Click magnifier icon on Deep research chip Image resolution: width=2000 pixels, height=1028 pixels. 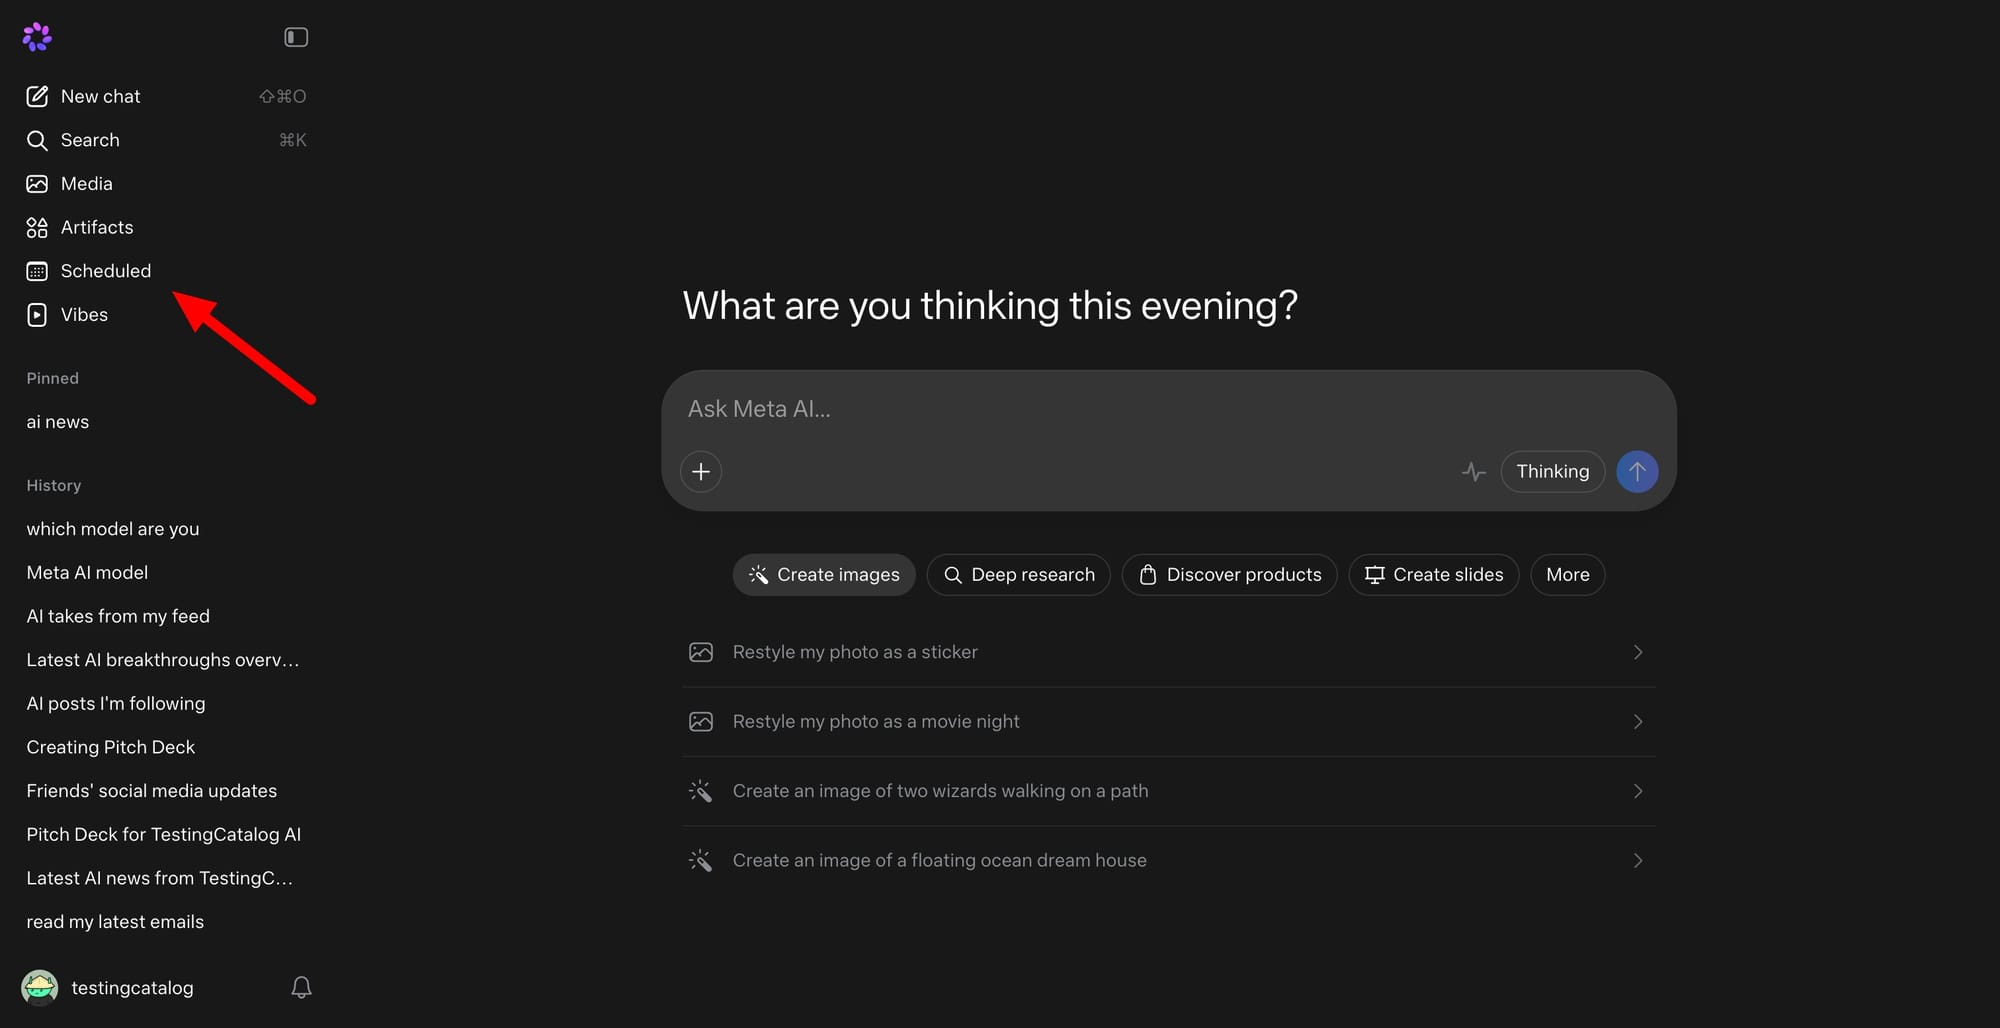[x=953, y=575]
